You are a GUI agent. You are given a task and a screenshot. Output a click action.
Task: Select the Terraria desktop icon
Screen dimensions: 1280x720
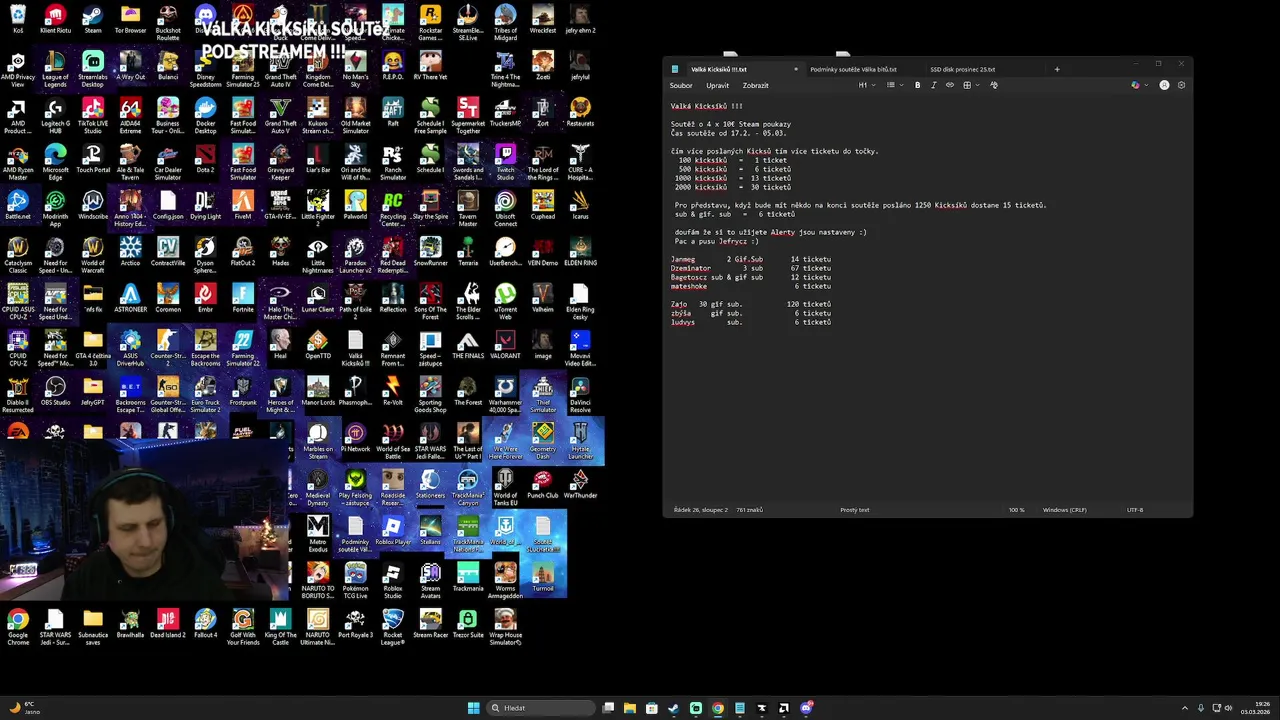468,253
